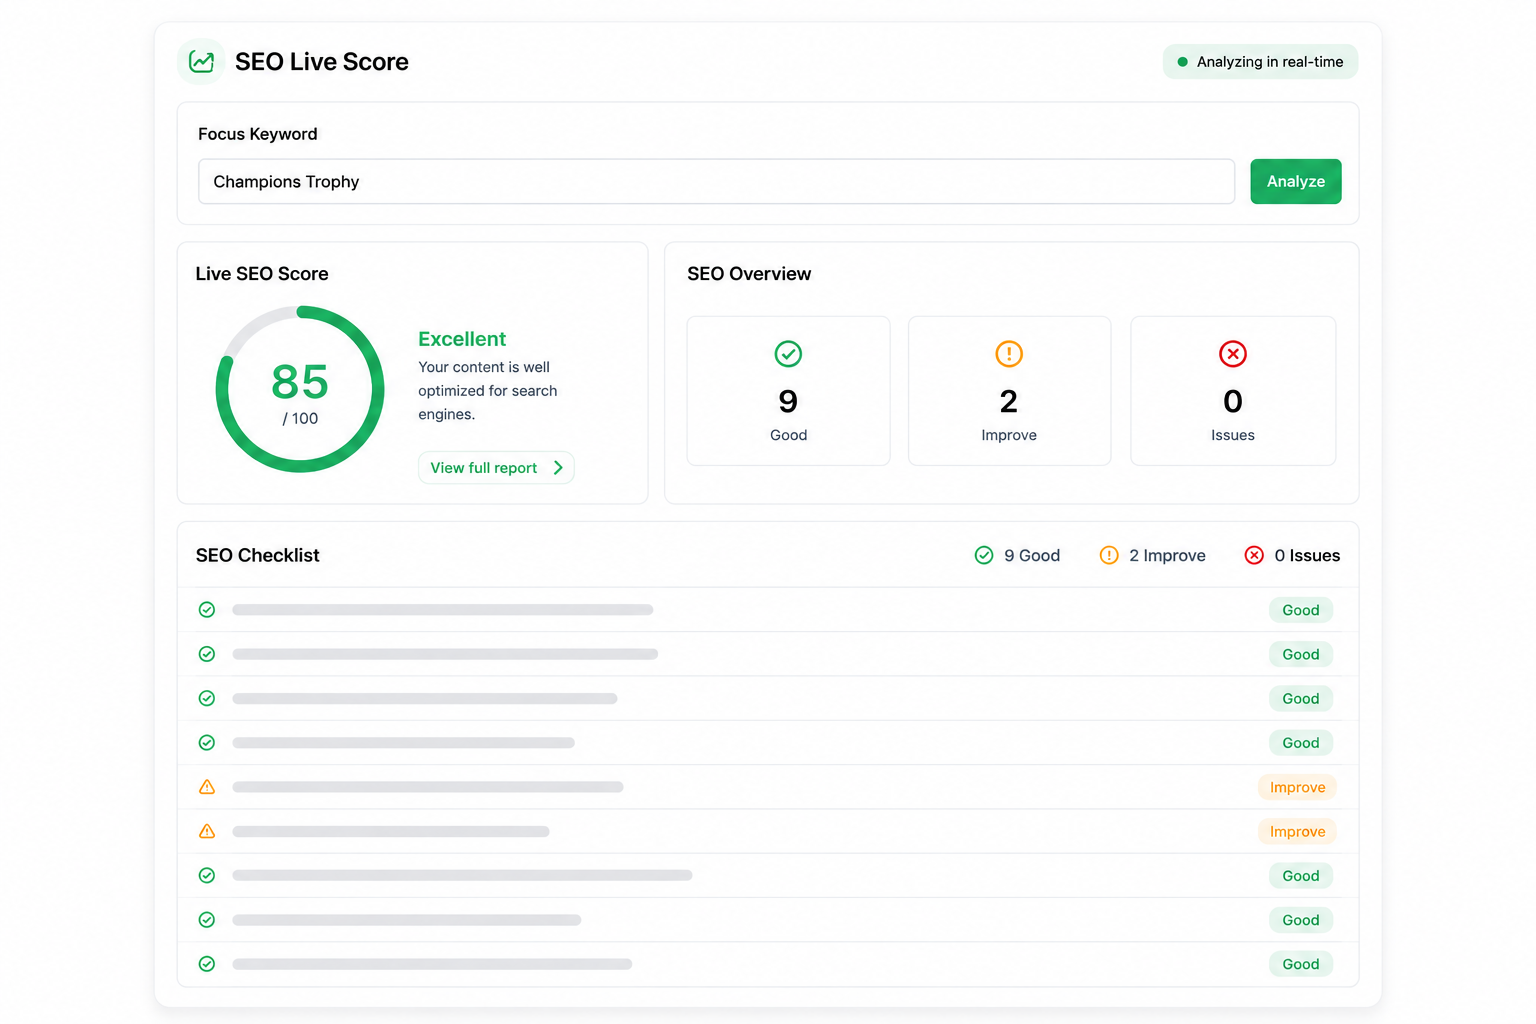Image resolution: width=1536 pixels, height=1024 pixels.
Task: Click the SEO Live Score chart icon
Action: (201, 61)
